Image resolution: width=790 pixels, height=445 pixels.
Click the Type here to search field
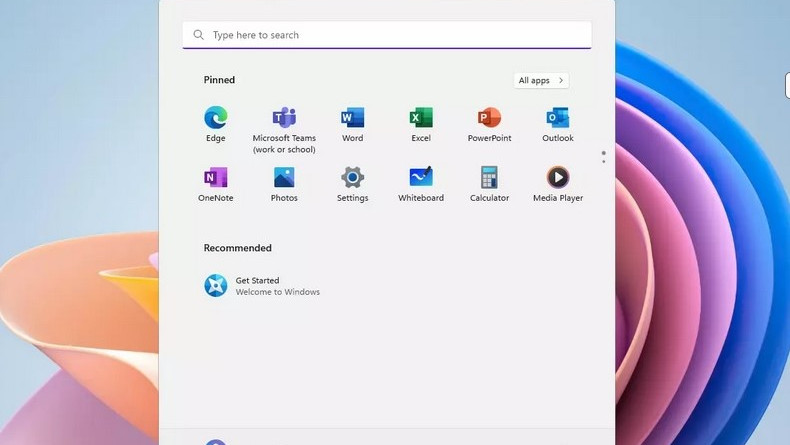[x=387, y=35]
